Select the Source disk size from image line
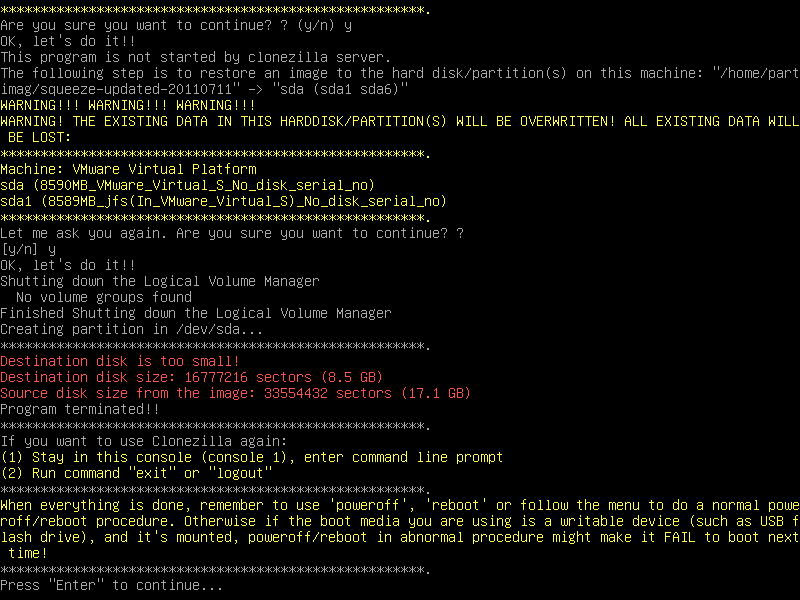800x600 pixels. (x=235, y=393)
